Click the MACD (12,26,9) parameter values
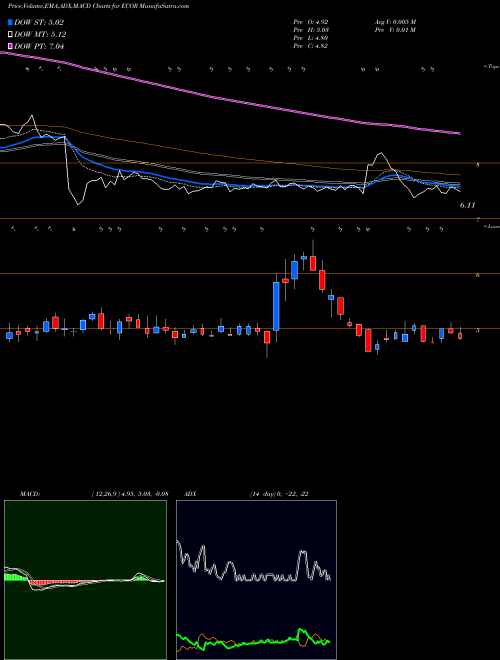This screenshot has height=660, width=500. [x=130, y=494]
